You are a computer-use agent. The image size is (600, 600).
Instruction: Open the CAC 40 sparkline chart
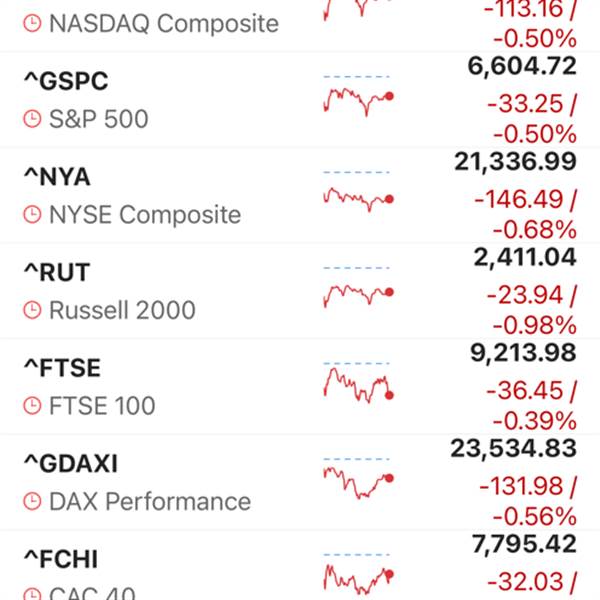[357, 578]
